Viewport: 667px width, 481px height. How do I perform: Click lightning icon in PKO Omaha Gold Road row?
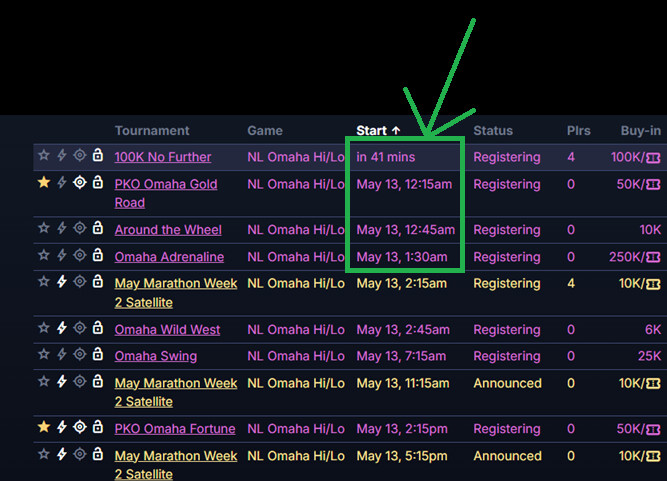point(62,182)
